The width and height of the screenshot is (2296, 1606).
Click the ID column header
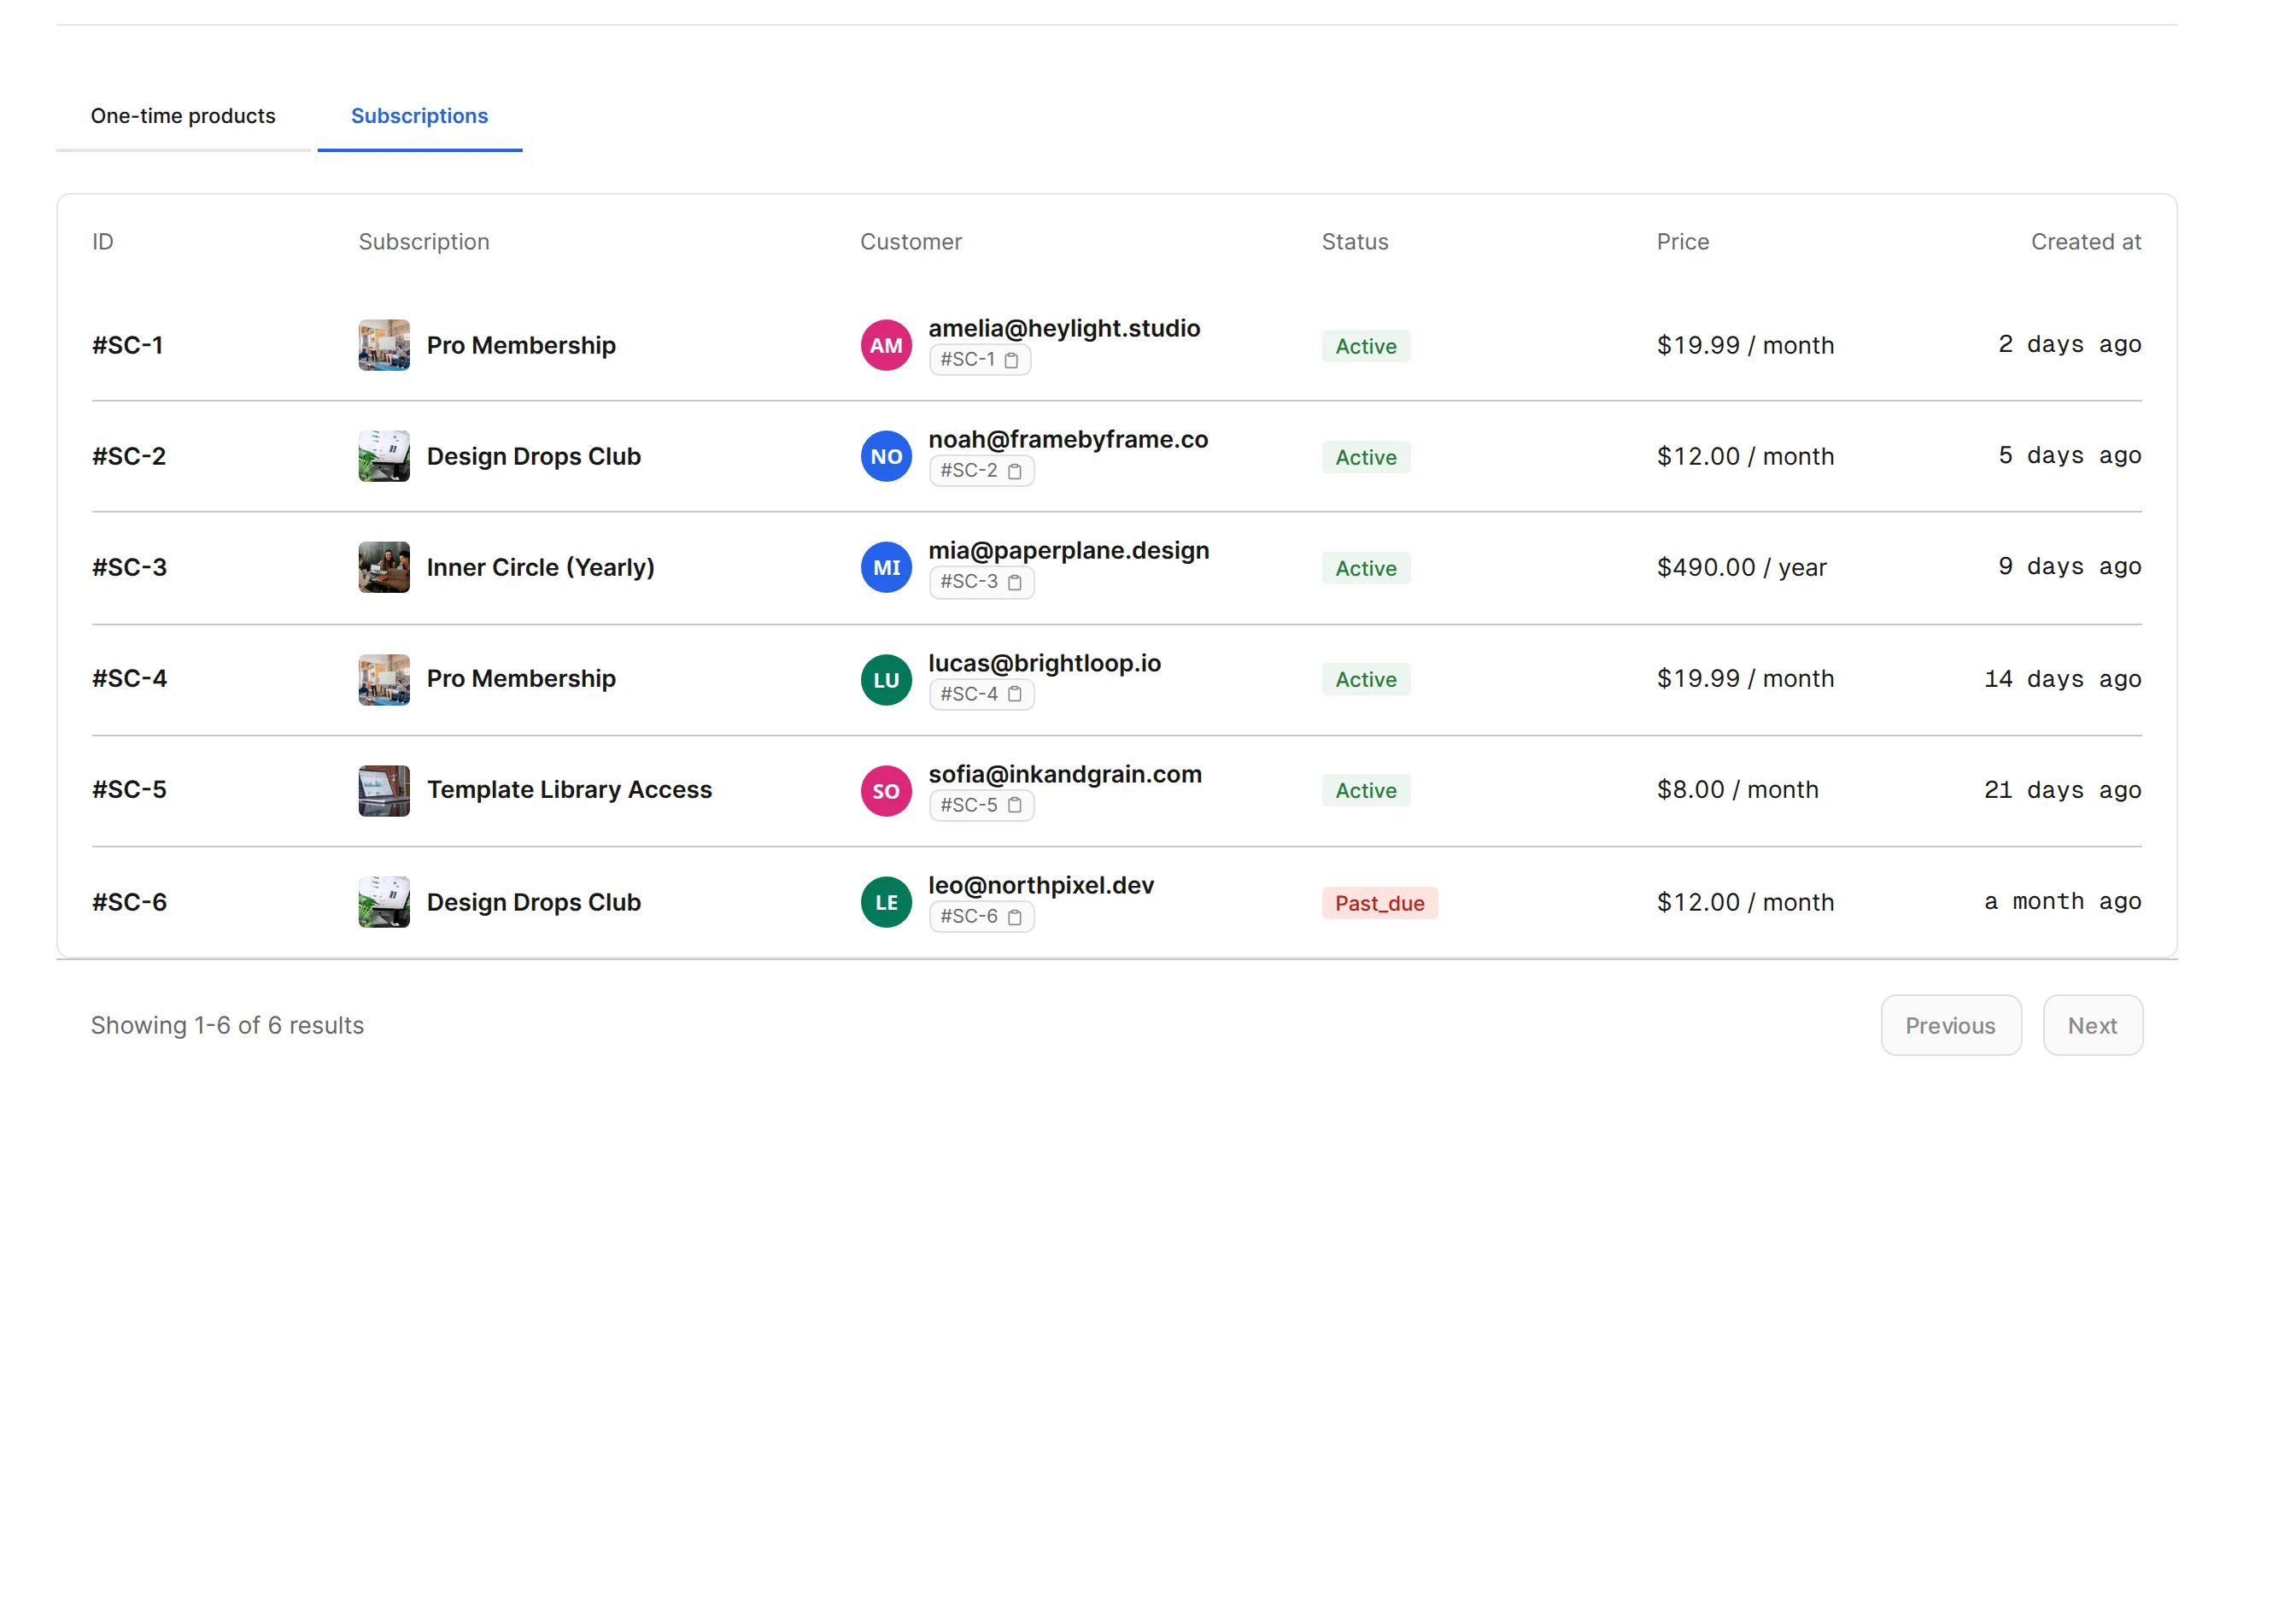(x=103, y=242)
